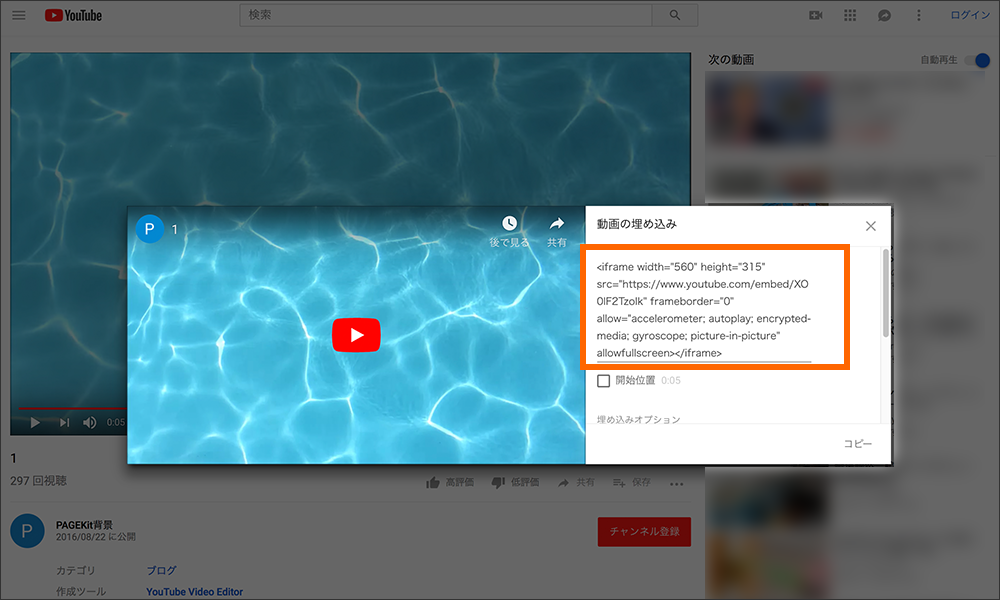This screenshot has height=600, width=1000.
Task: Open the settings three-dot menu in header
Action: click(x=918, y=15)
